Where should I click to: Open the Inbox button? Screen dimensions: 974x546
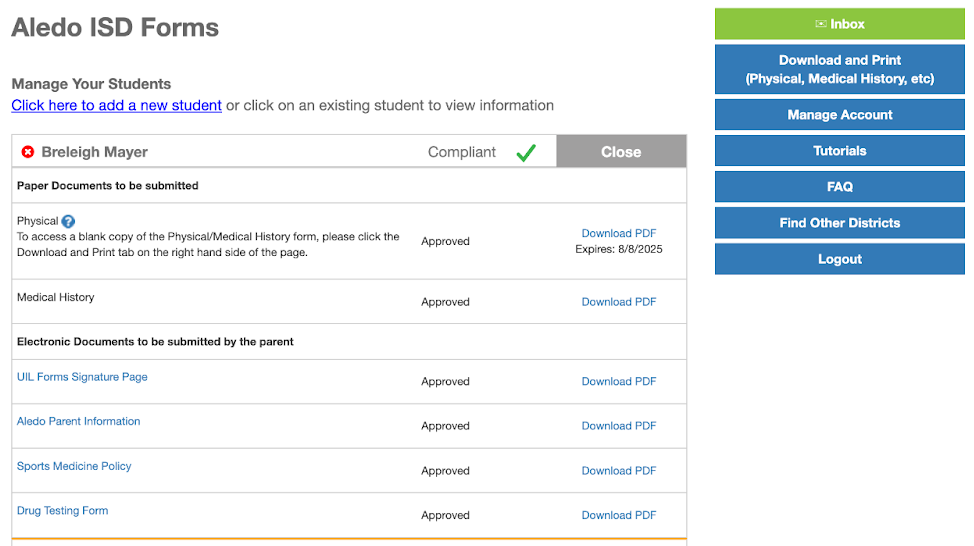[839, 24]
